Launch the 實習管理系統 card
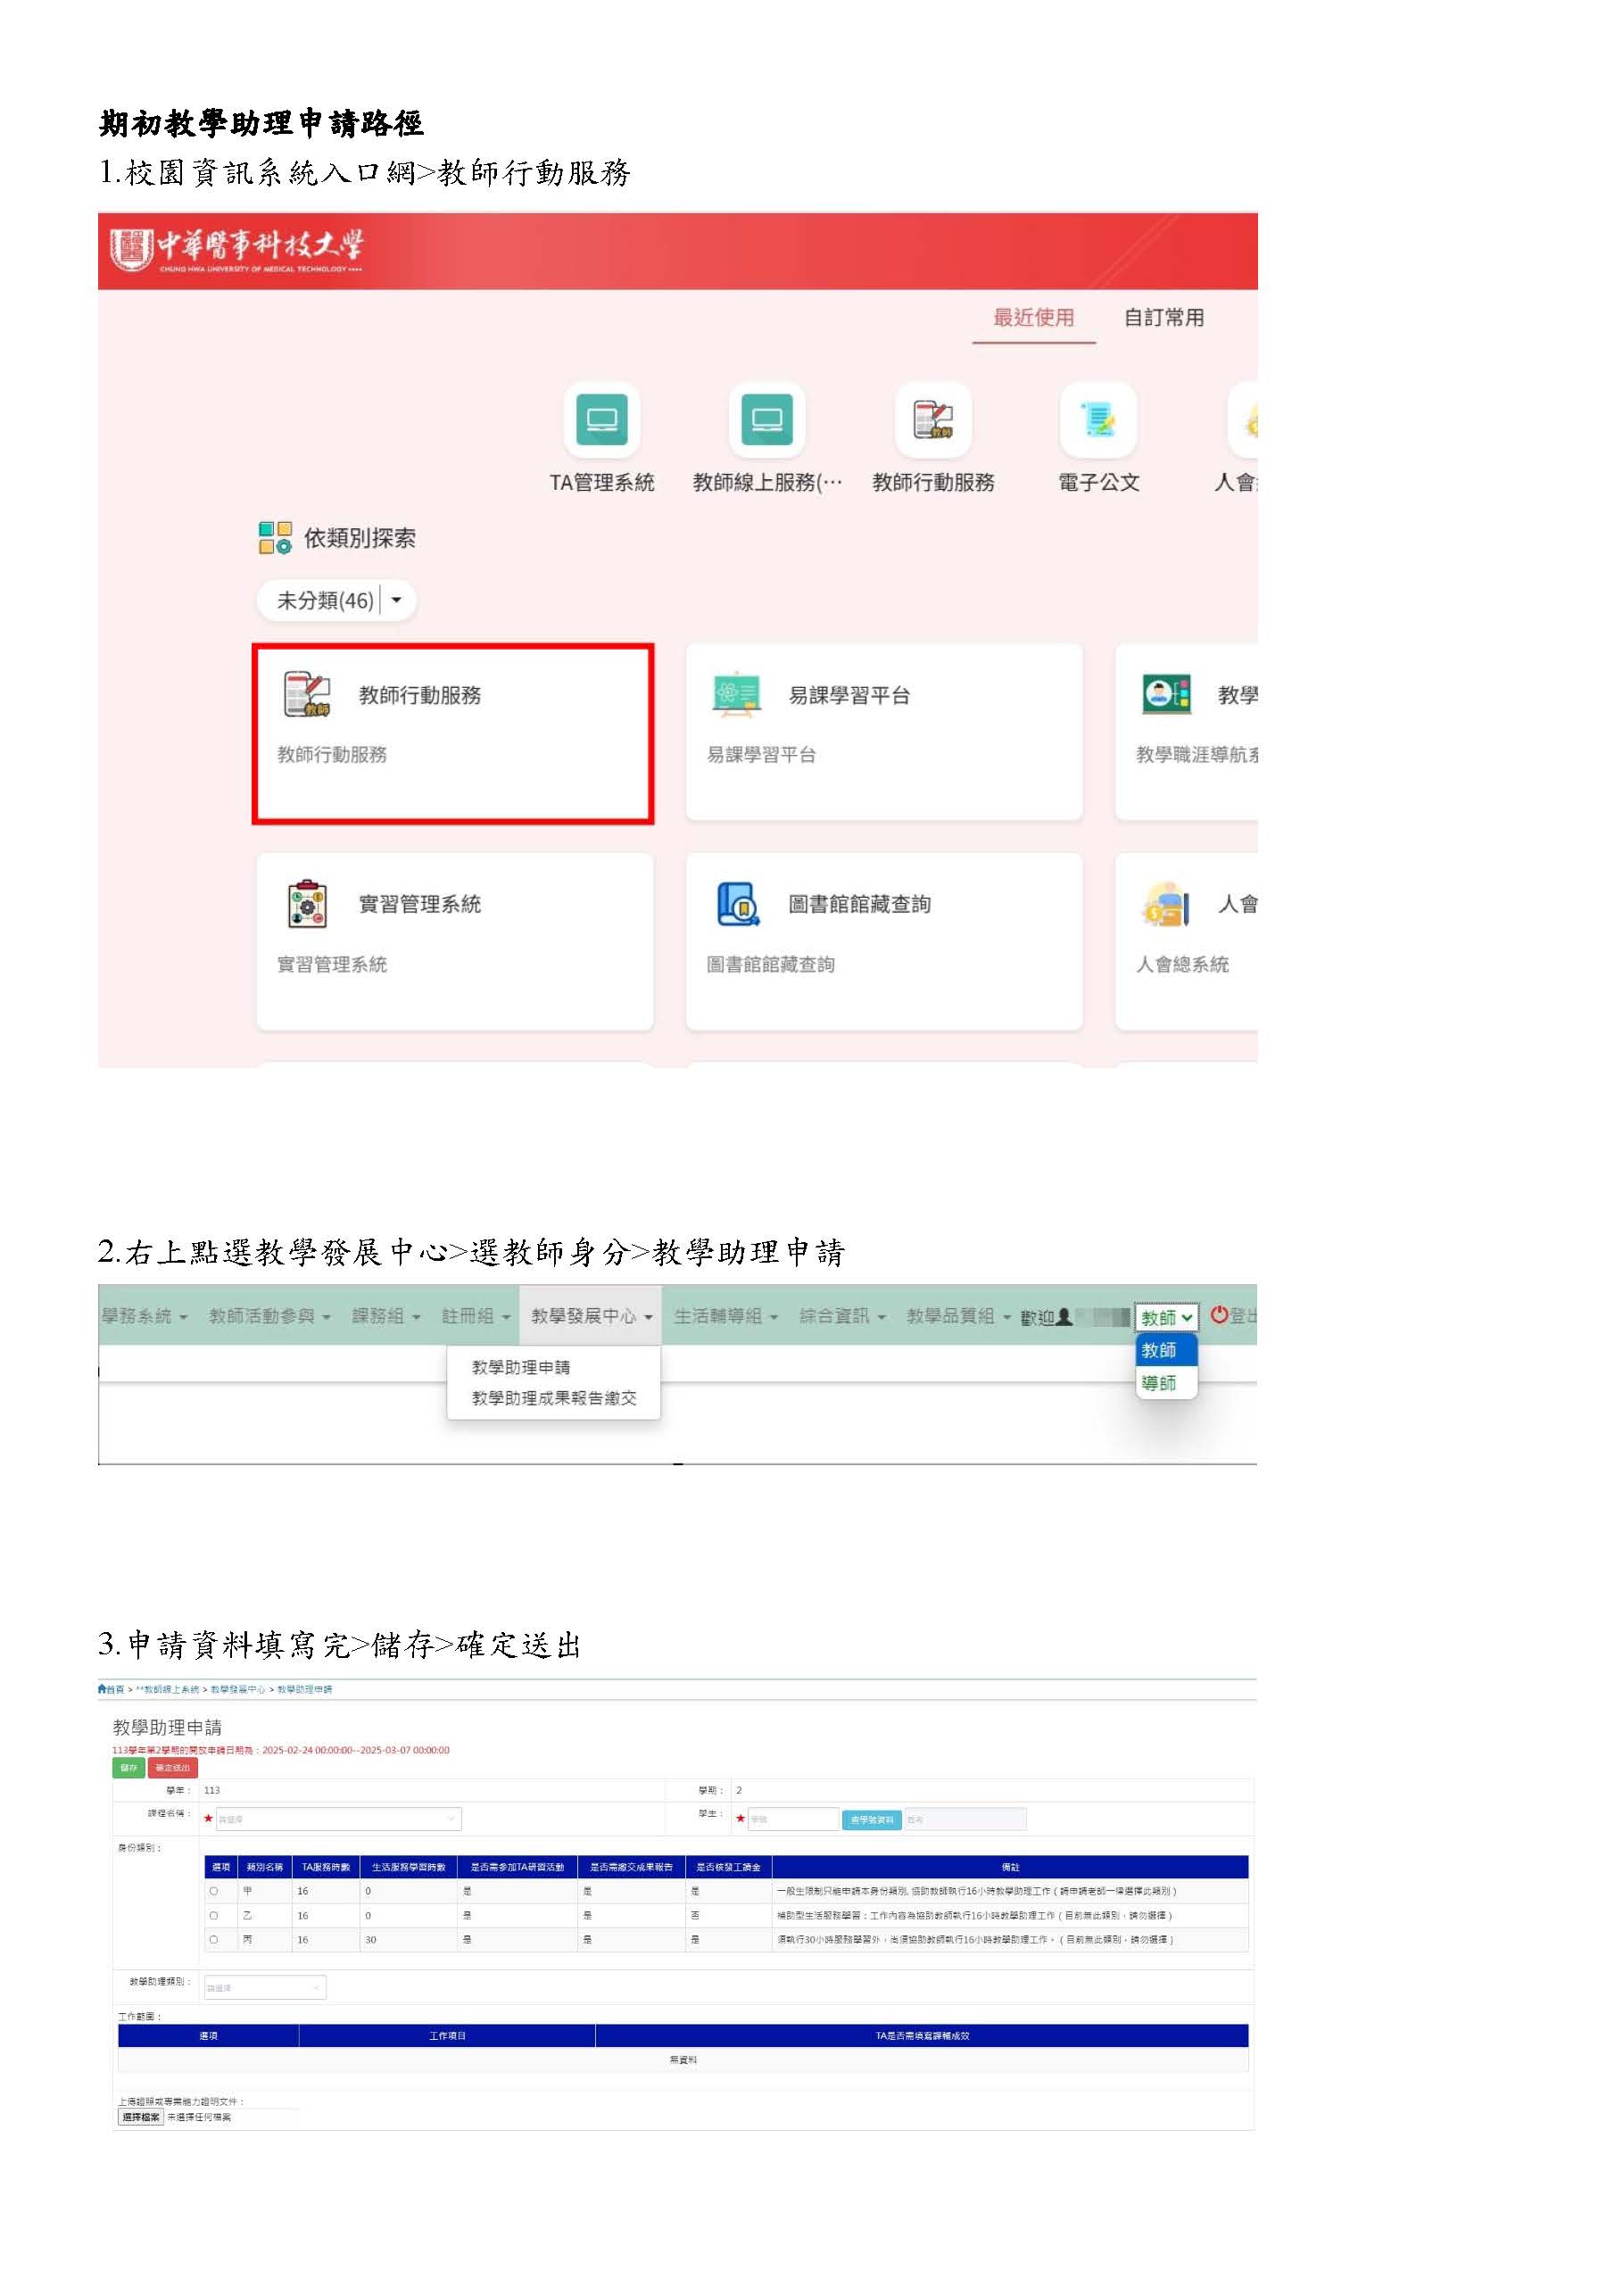The width and height of the screenshot is (1623, 2296). pos(454,940)
